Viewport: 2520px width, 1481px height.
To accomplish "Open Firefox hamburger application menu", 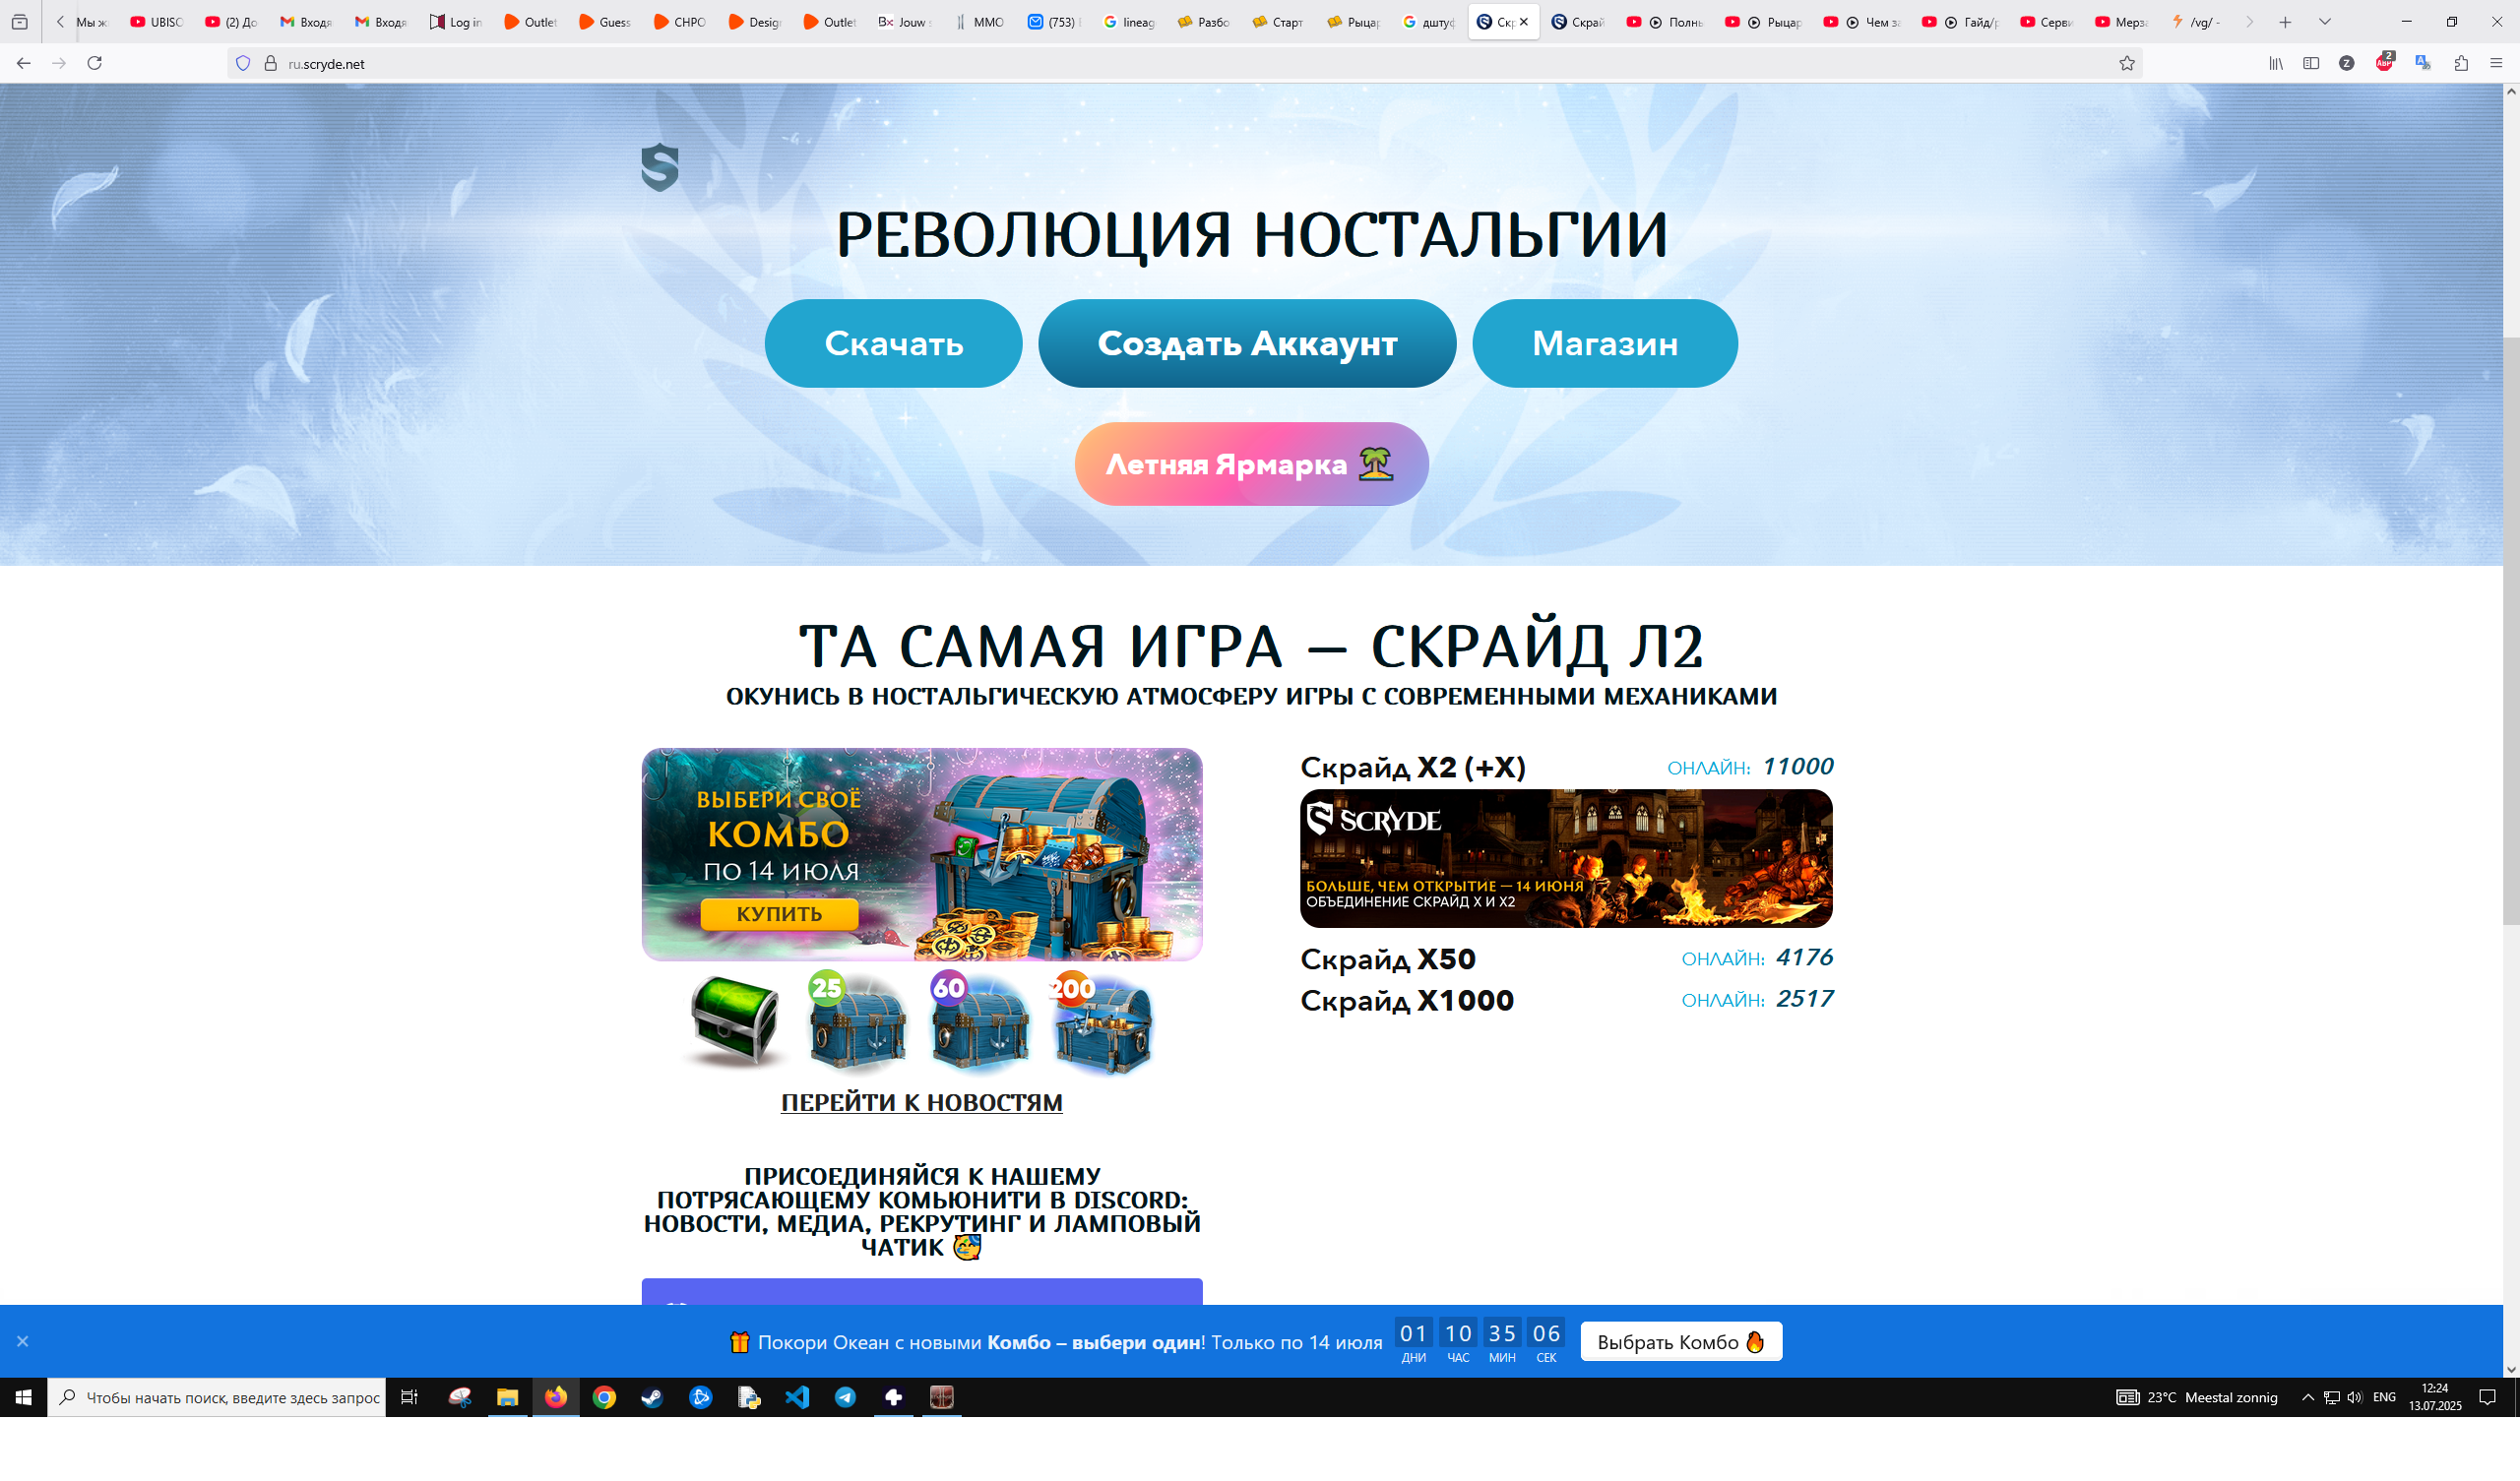I will pyautogui.click(x=2497, y=63).
